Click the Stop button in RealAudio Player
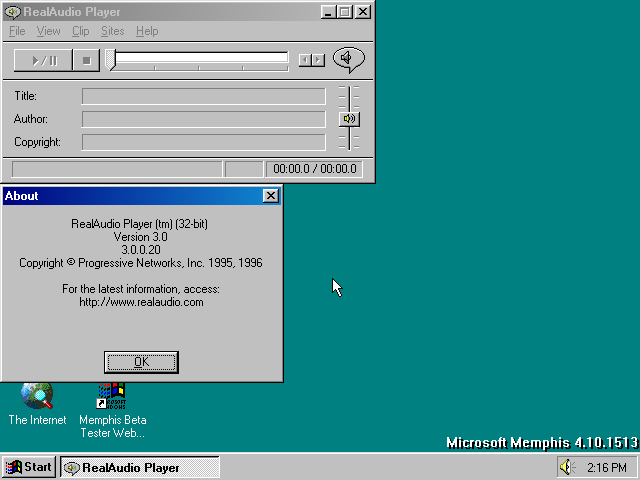640x480 pixels. click(x=86, y=60)
